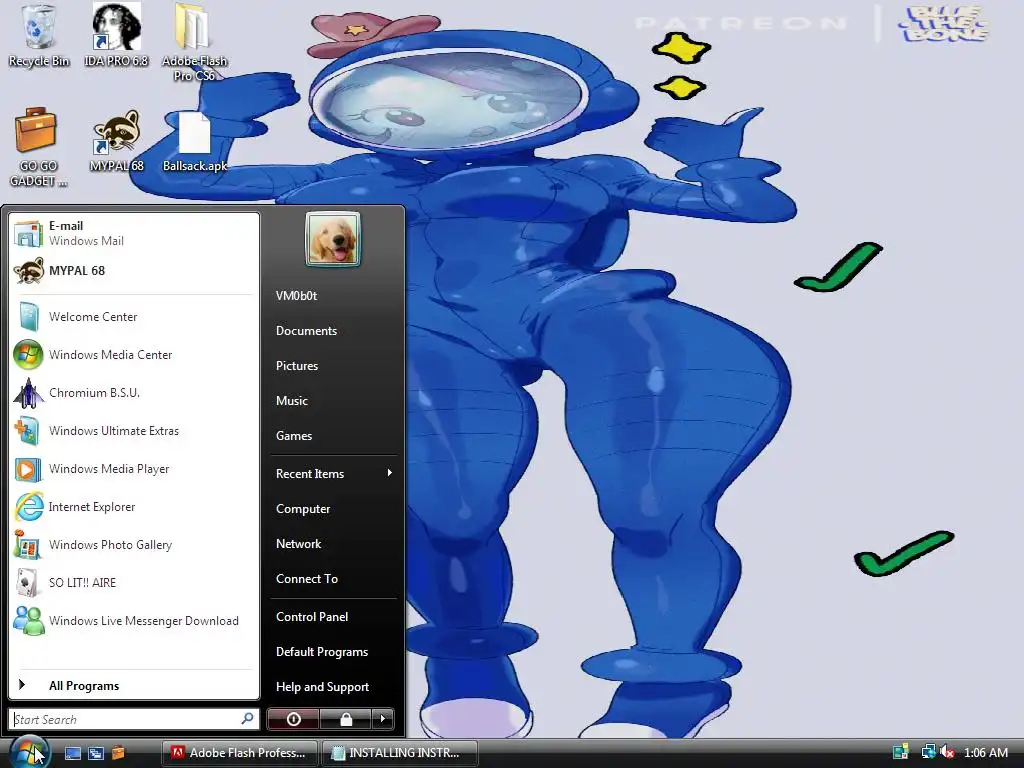Open Control Panel
This screenshot has height=768, width=1024.
pyautogui.click(x=333, y=616)
